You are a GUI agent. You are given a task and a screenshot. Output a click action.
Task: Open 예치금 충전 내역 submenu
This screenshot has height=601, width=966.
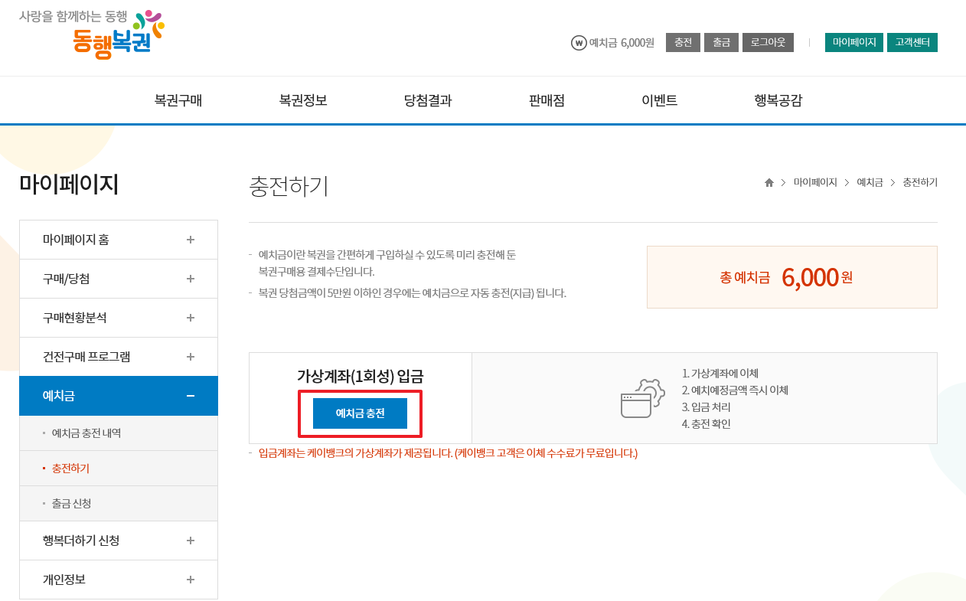118,434
